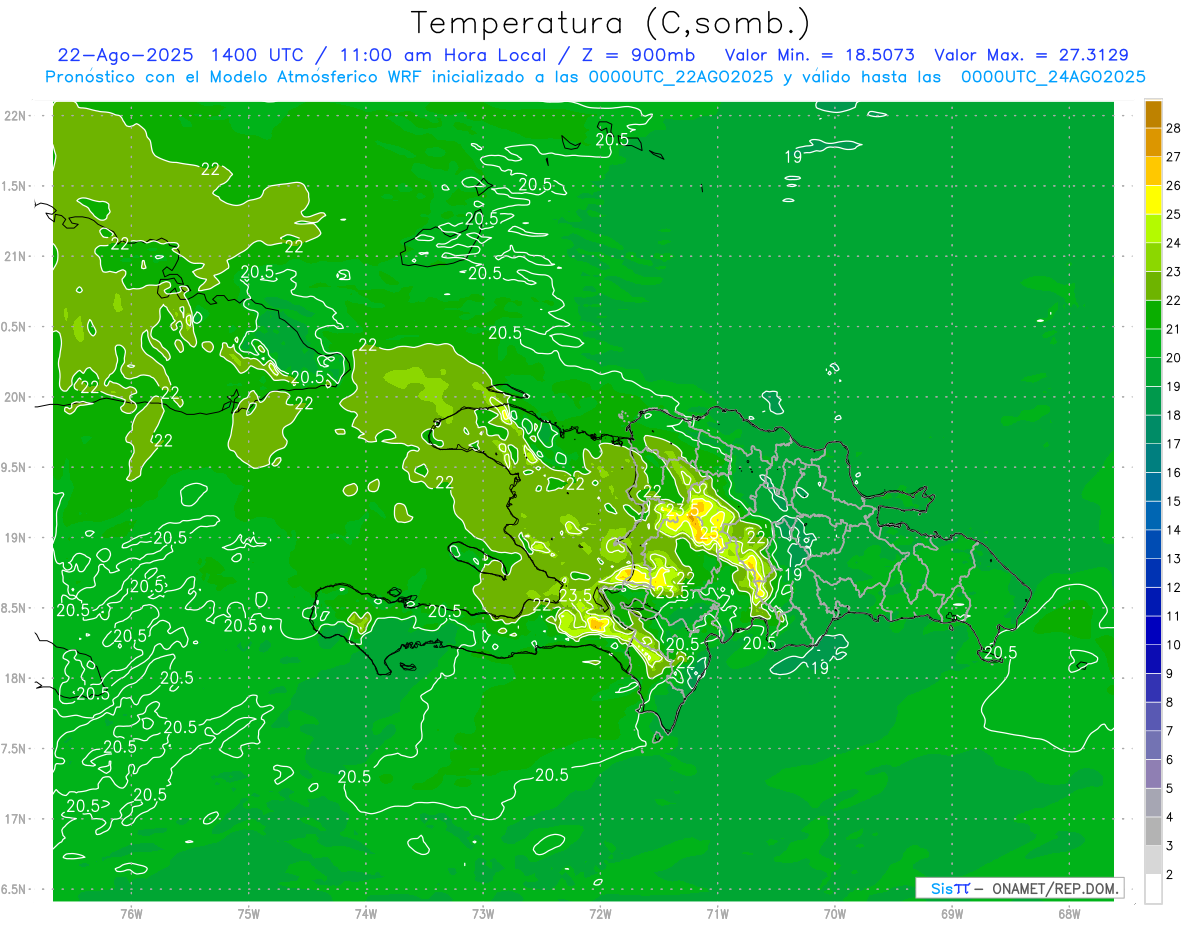Pick the orange legend swatch between 27 and 28
This screenshot has width=1200, height=927.
[x=1153, y=142]
